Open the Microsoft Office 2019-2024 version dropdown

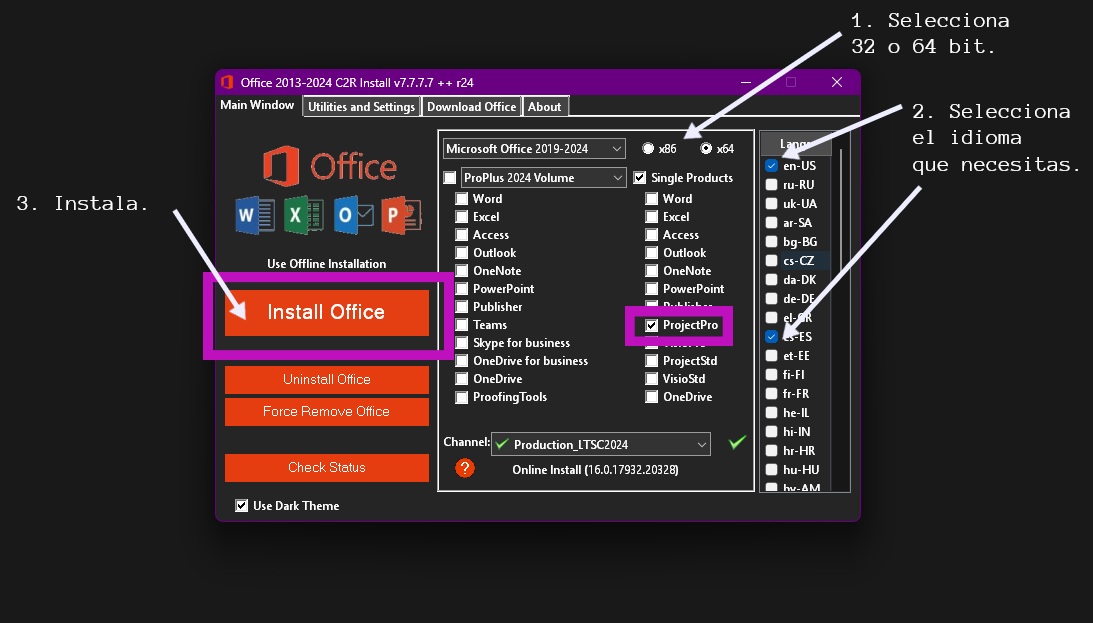pyautogui.click(x=534, y=148)
